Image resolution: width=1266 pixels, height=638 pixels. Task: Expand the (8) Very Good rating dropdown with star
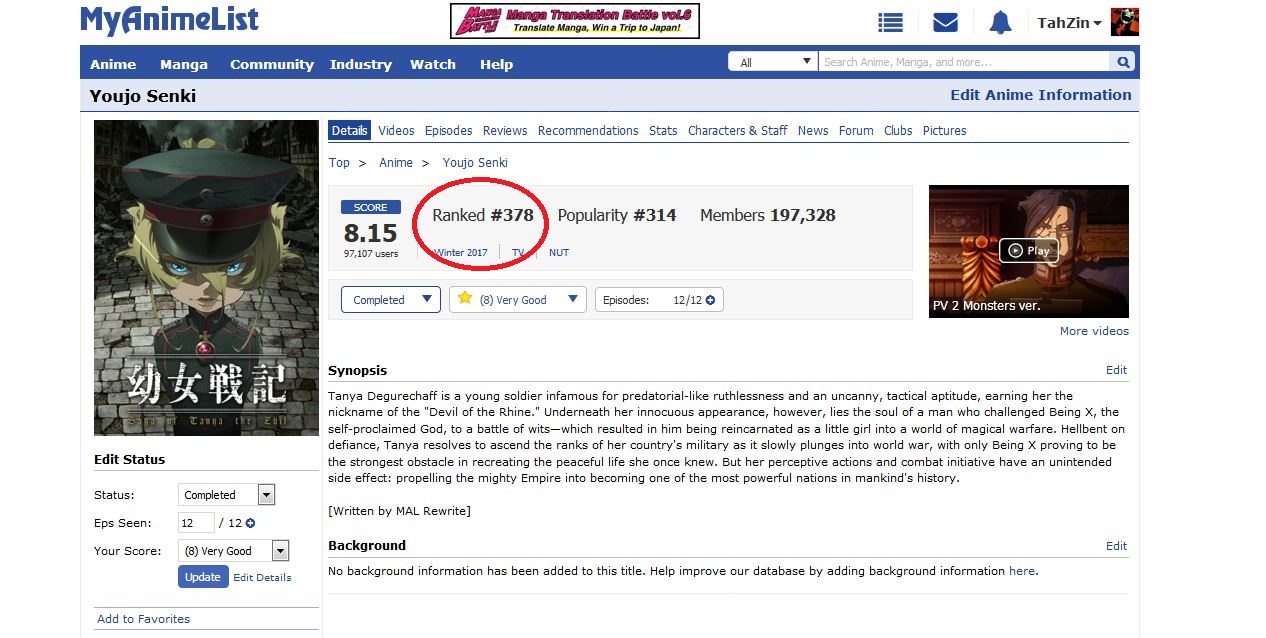point(518,299)
